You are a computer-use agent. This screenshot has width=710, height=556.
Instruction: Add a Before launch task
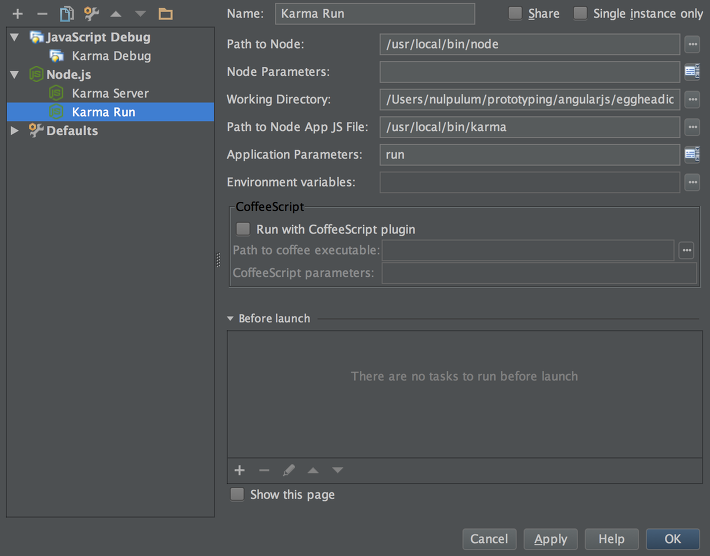[x=240, y=470]
